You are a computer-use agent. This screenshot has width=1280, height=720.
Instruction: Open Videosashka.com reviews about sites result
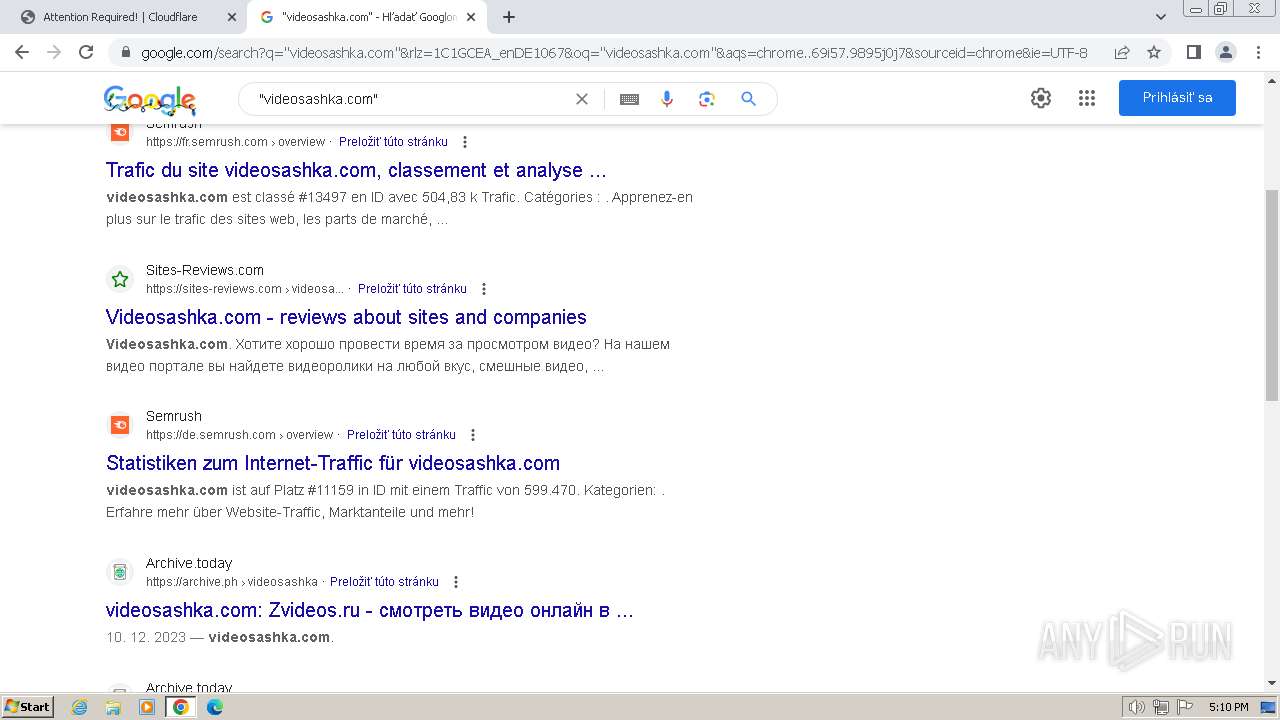[346, 317]
